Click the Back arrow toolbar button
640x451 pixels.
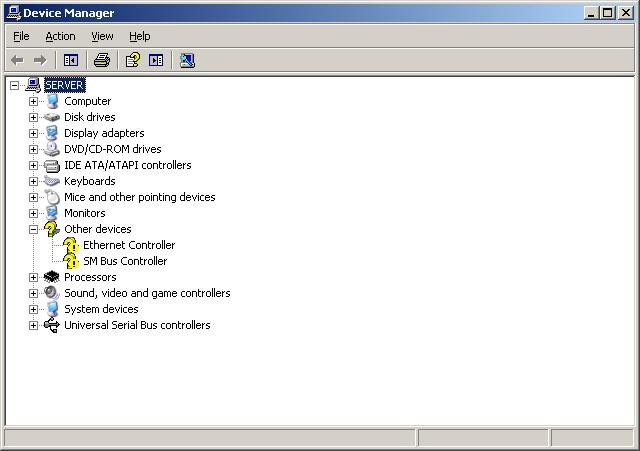pos(17,60)
